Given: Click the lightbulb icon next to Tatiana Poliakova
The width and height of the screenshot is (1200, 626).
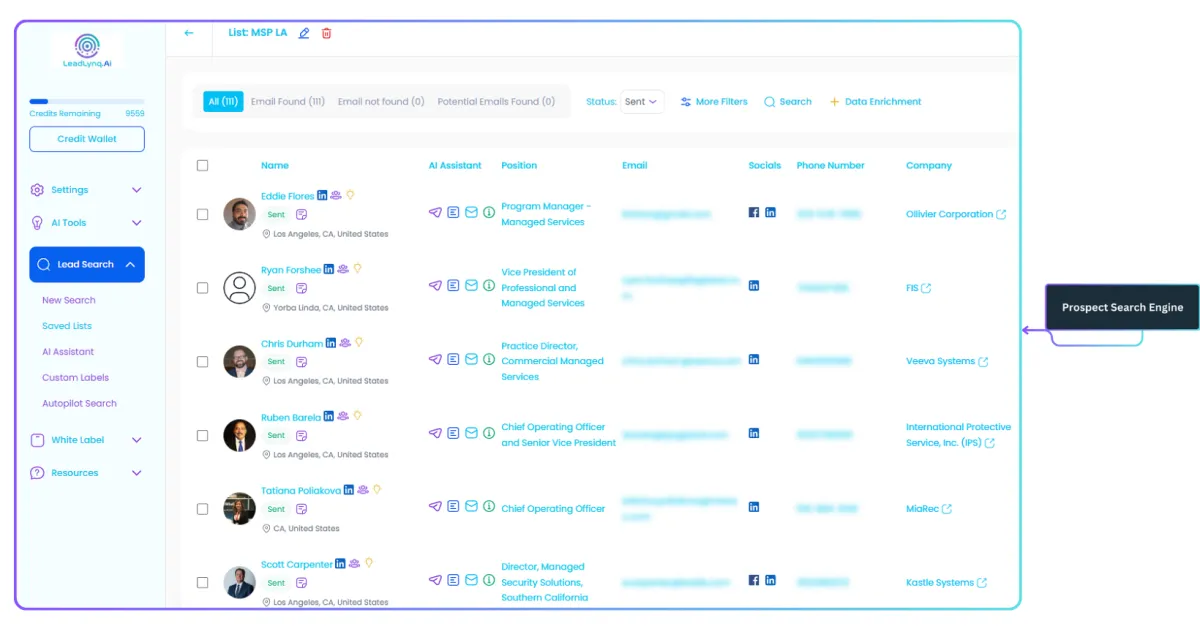Looking at the screenshot, I should [x=377, y=490].
